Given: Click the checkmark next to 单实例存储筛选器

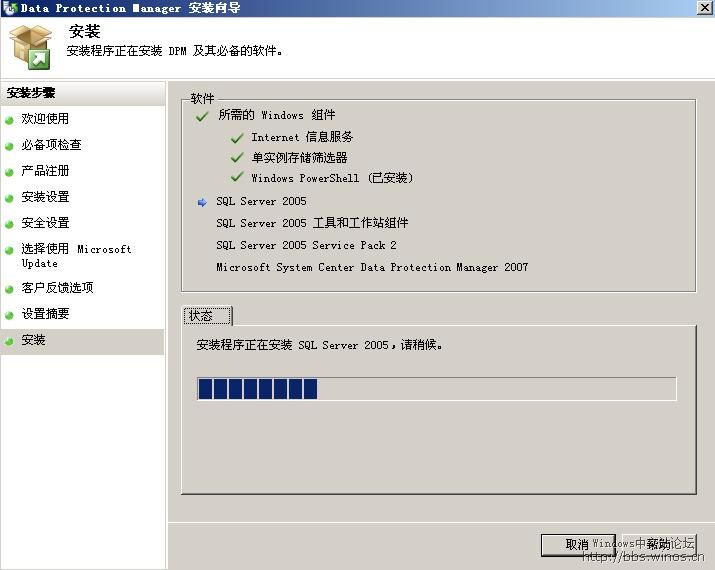Looking at the screenshot, I should click(x=237, y=158).
